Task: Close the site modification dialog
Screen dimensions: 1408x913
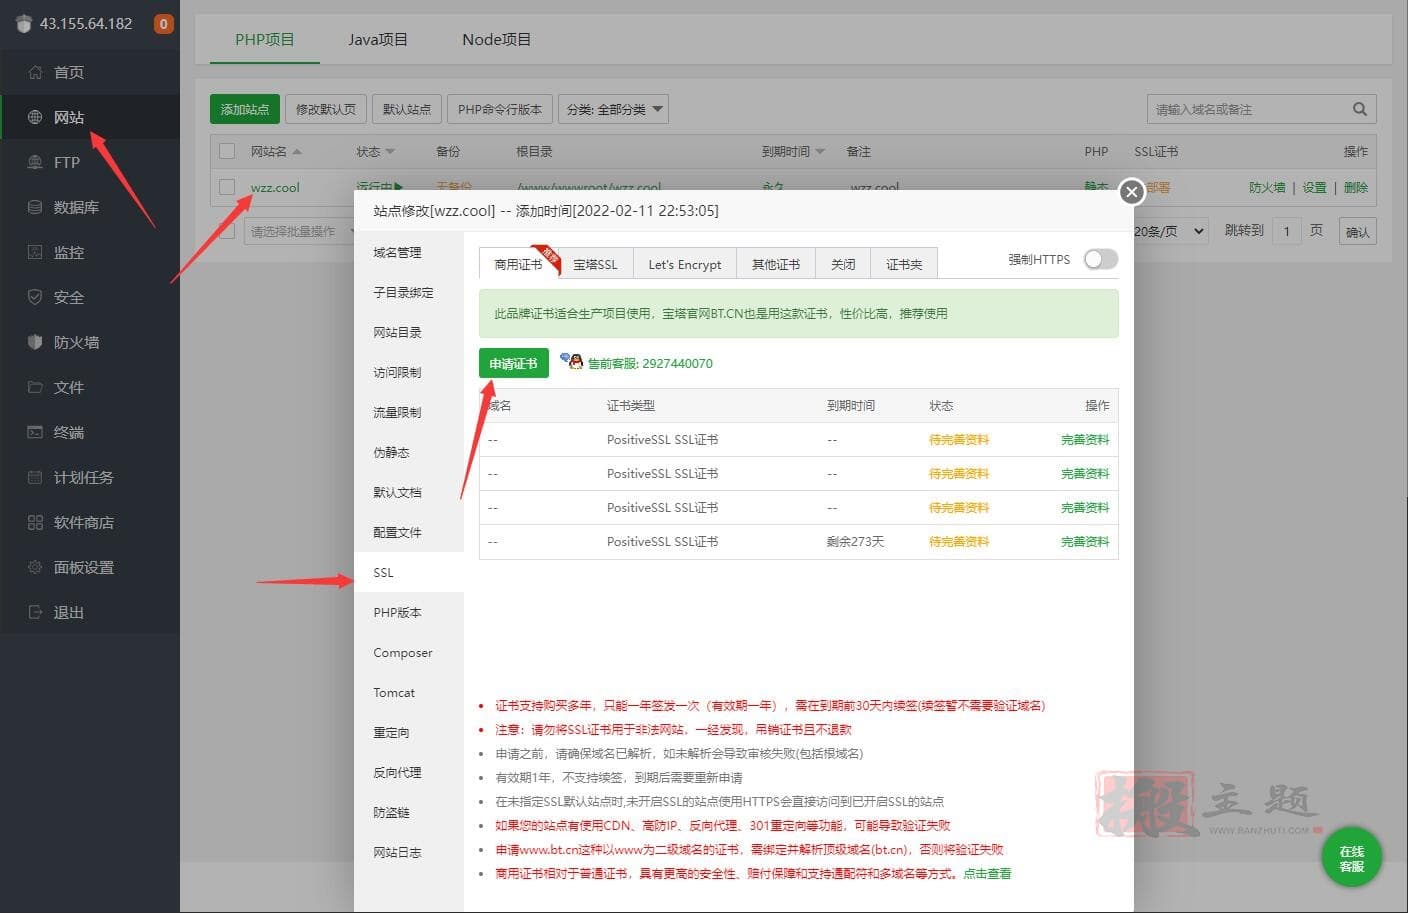Action: [1131, 191]
